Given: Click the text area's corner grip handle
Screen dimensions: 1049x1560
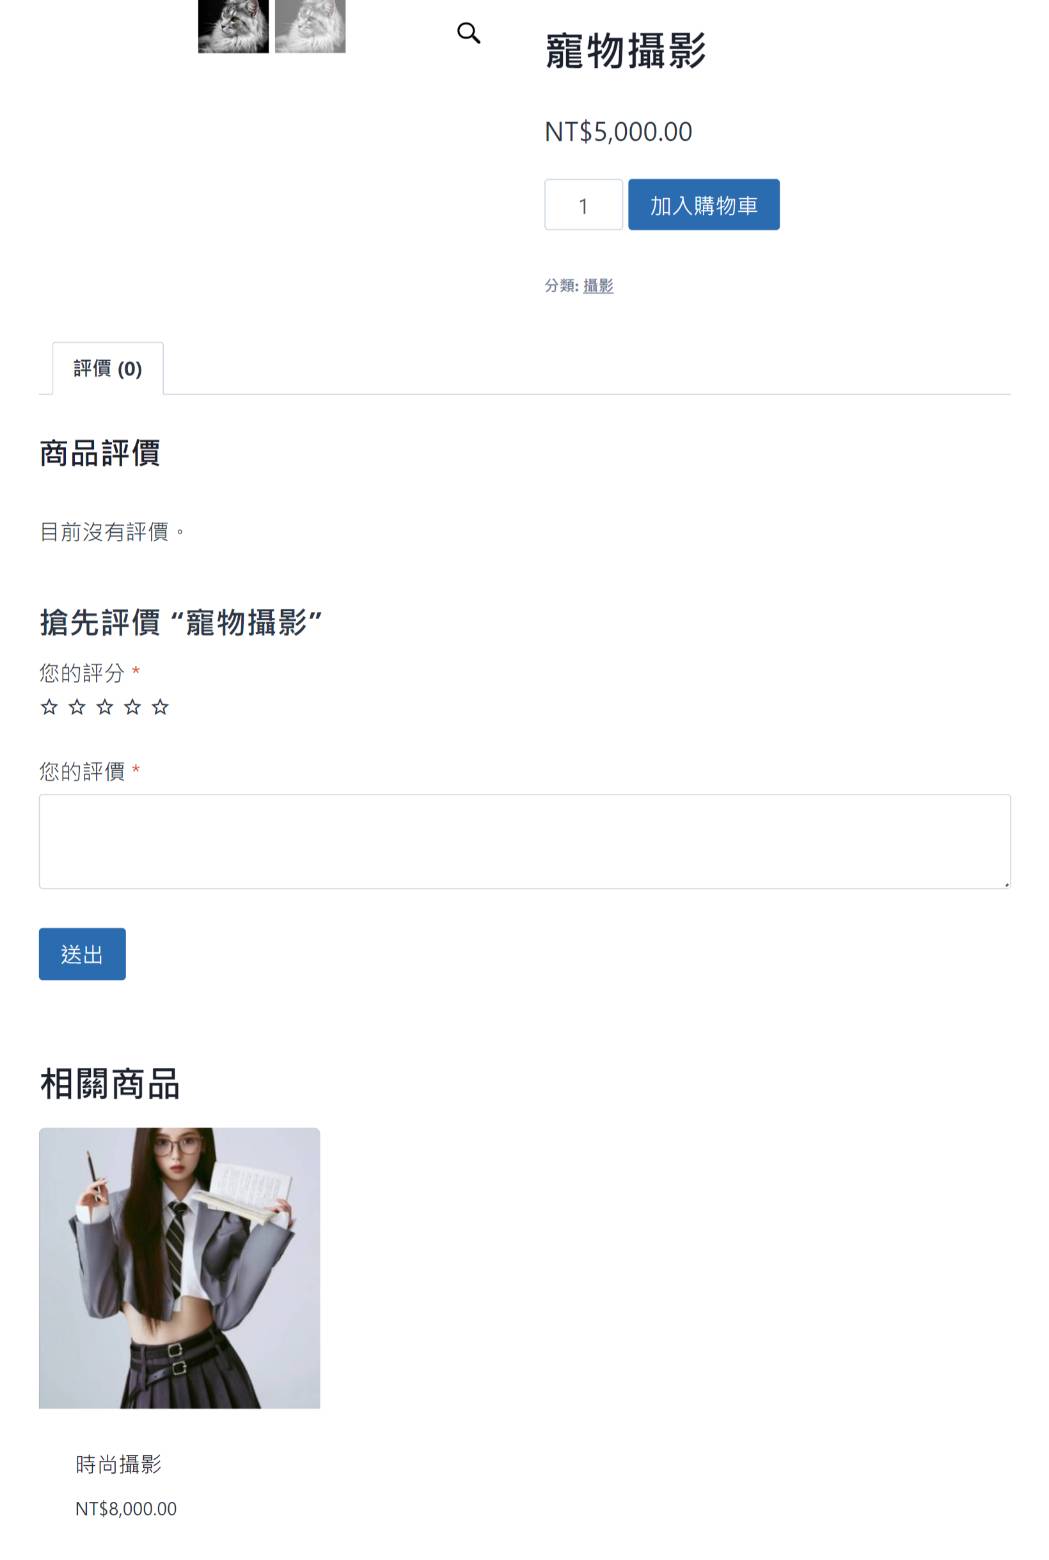Looking at the screenshot, I should pyautogui.click(x=1006, y=884).
